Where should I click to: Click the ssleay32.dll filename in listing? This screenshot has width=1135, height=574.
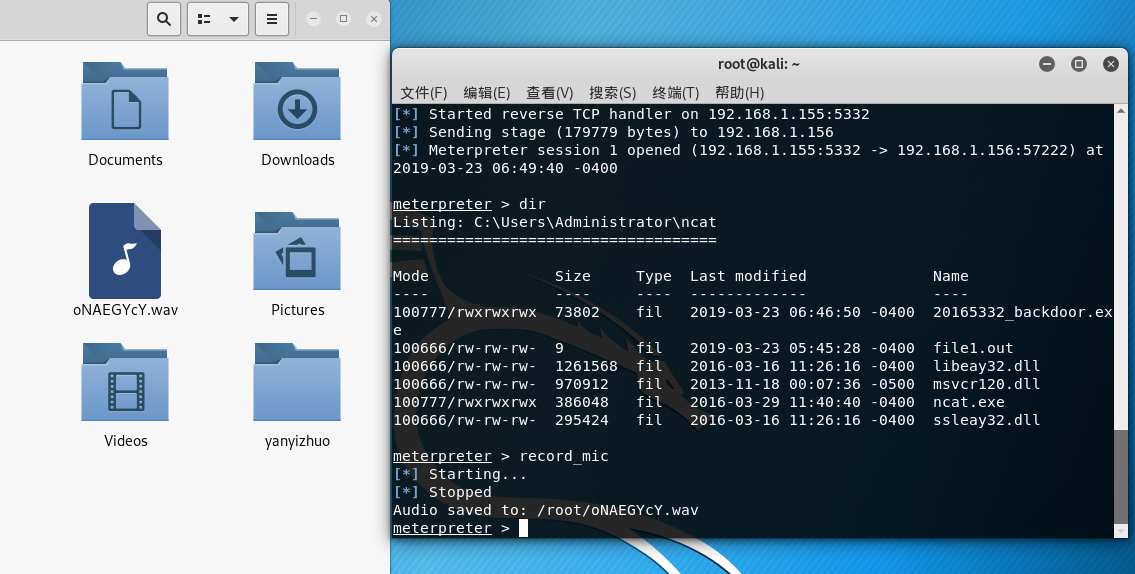987,421
